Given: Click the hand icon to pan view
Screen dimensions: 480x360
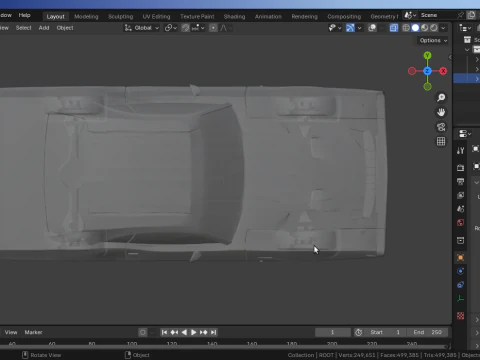Looking at the screenshot, I should (x=441, y=112).
